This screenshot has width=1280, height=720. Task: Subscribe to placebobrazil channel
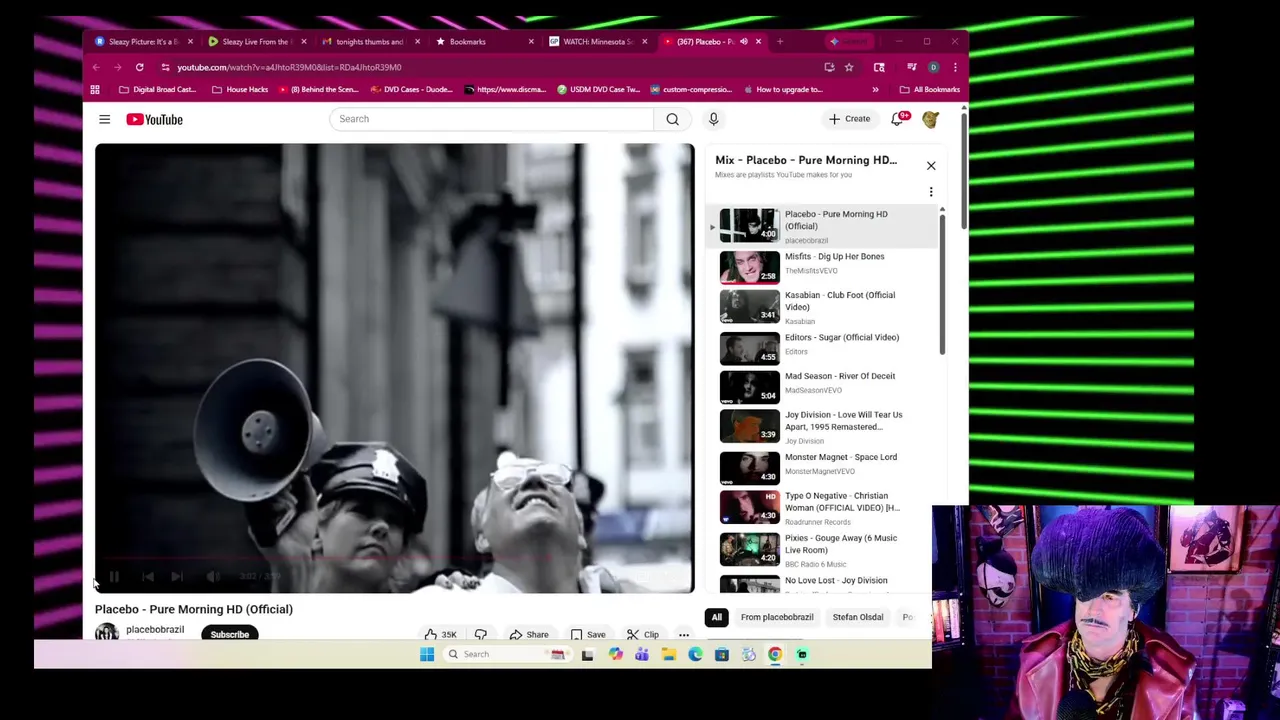(x=229, y=634)
